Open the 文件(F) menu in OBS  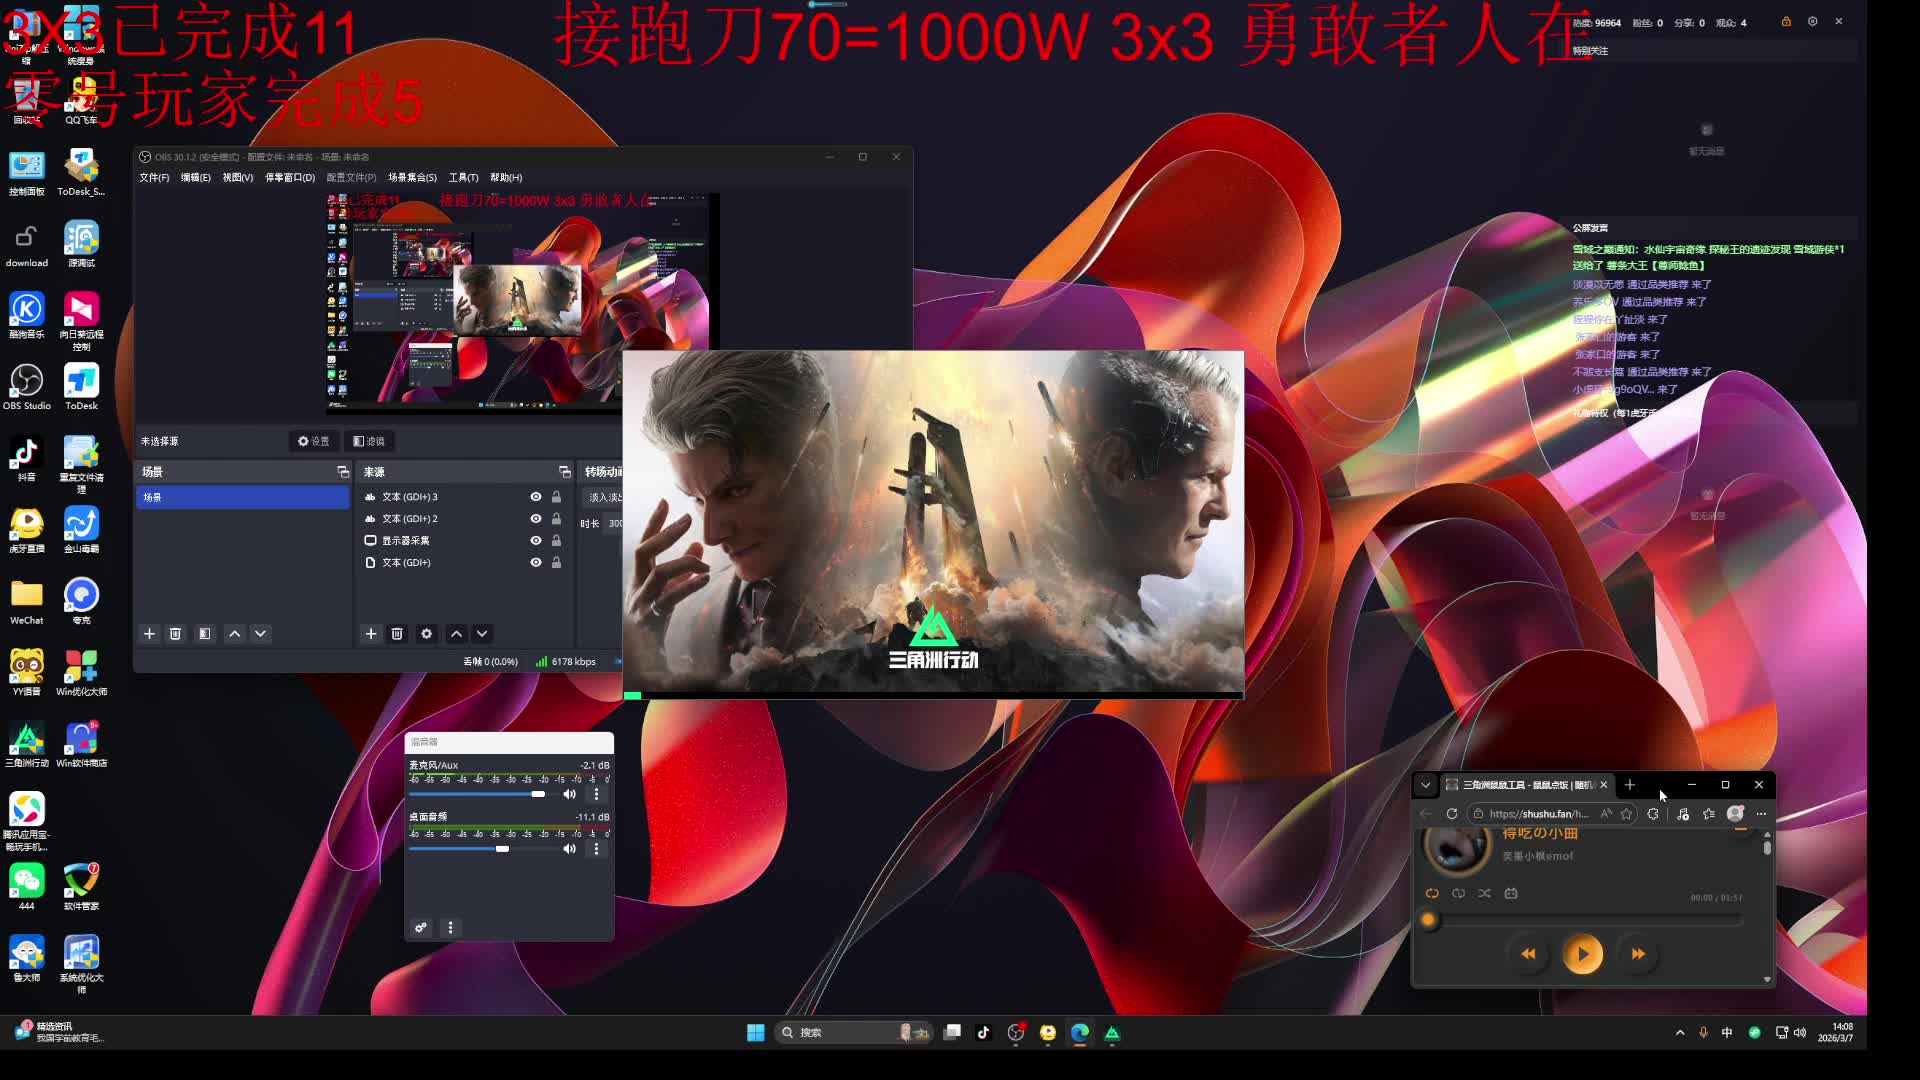154,178
